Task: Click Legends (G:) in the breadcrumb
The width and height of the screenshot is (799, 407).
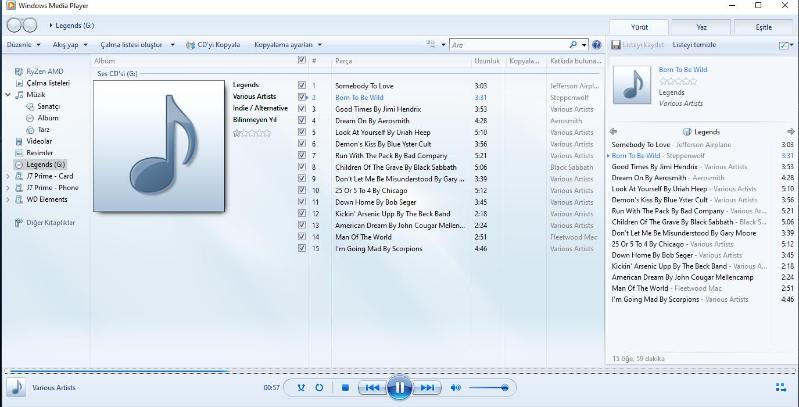Action: coord(75,25)
